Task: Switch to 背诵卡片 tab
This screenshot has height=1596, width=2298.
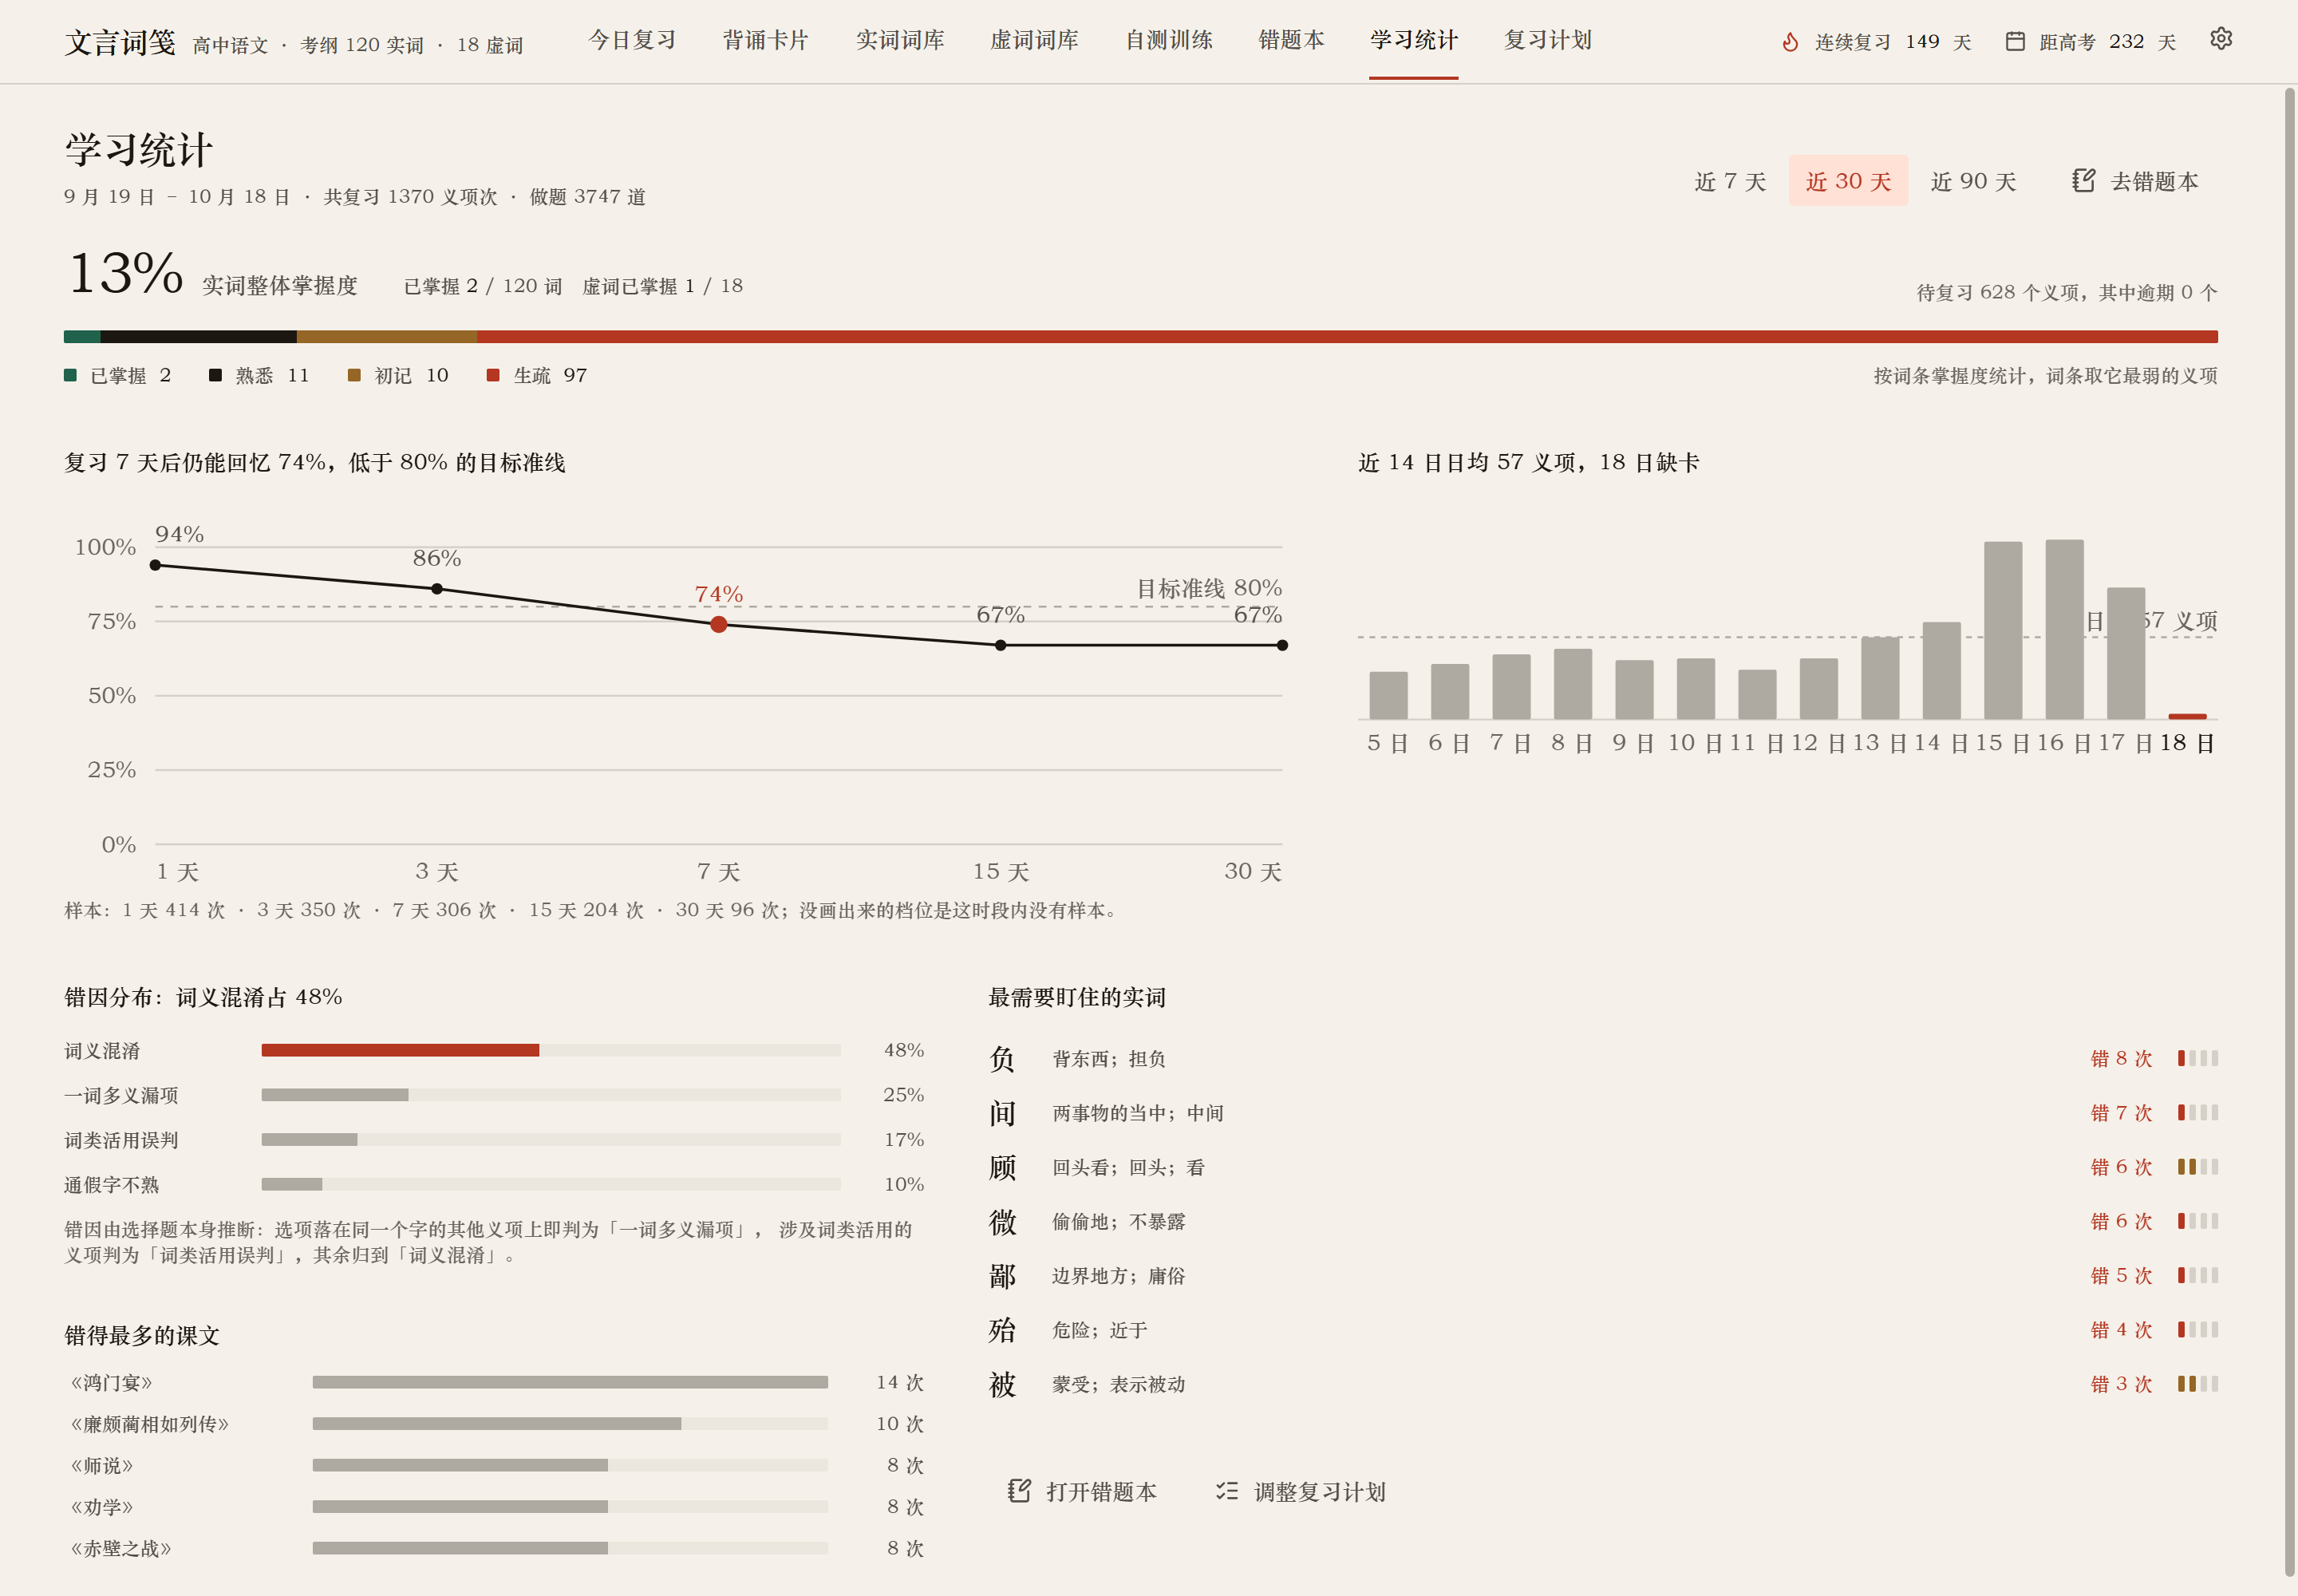Action: click(765, 40)
